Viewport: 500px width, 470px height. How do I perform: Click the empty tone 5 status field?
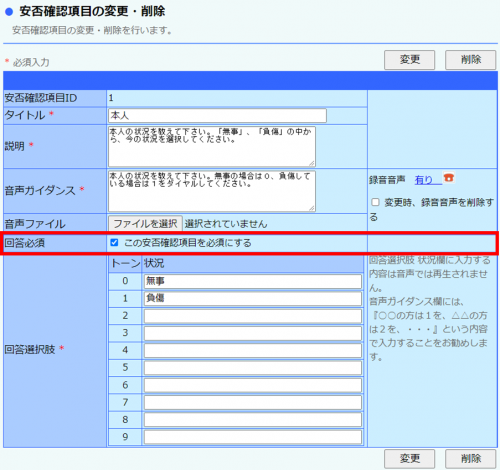[x=253, y=368]
